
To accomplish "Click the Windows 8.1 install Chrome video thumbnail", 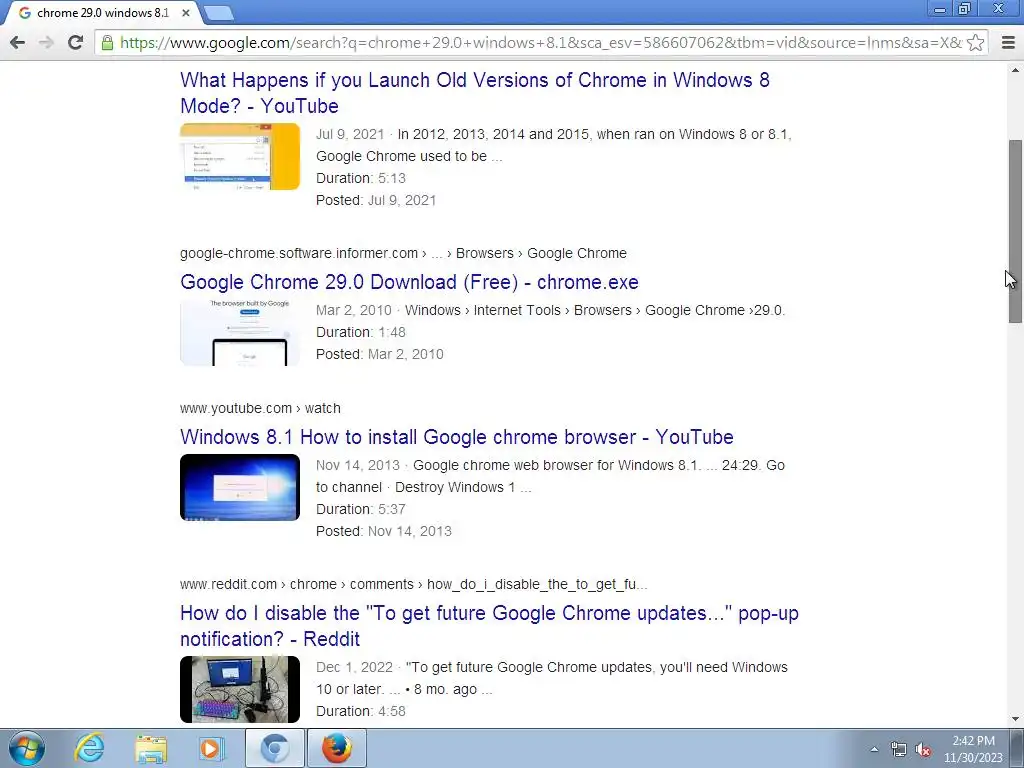I will 240,487.
